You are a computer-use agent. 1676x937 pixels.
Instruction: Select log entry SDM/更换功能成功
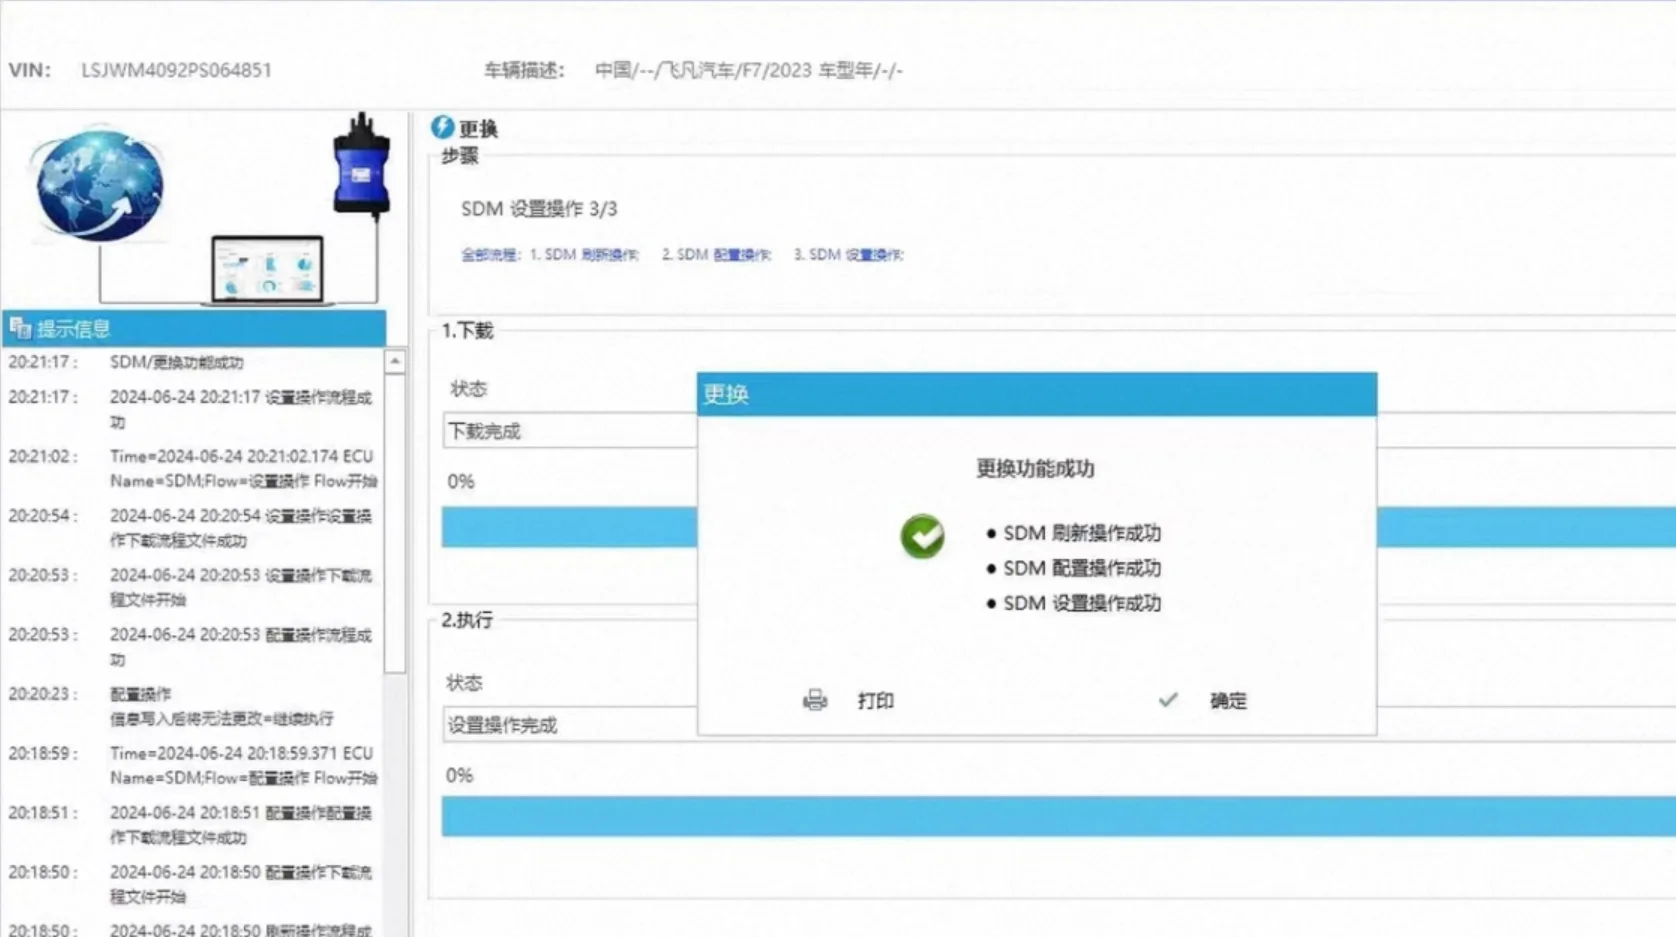point(177,362)
